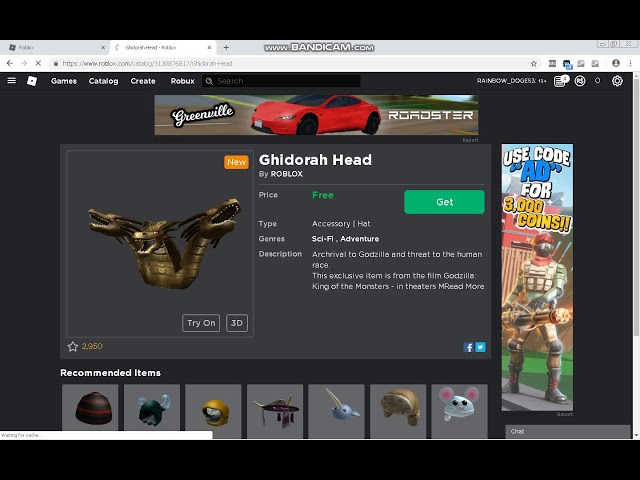Open the yellow hood recommended item
This screenshot has height=480, width=640.
point(213,409)
